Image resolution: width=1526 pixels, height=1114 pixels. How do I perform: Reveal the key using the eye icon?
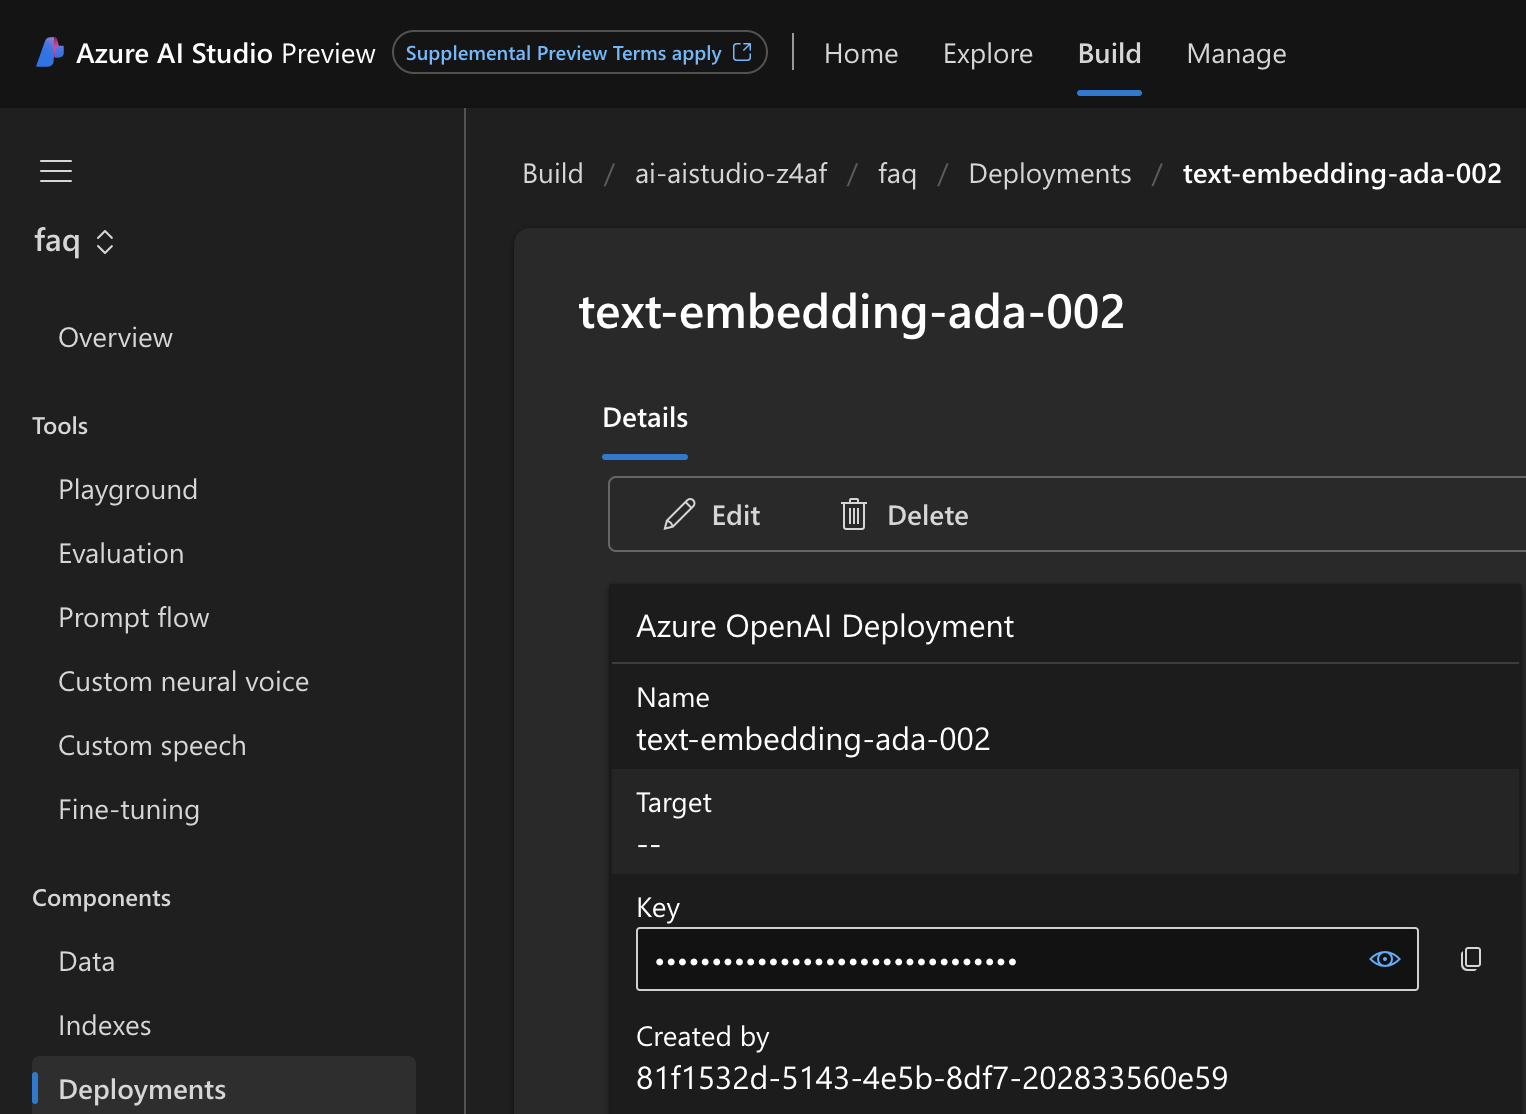[x=1384, y=959]
